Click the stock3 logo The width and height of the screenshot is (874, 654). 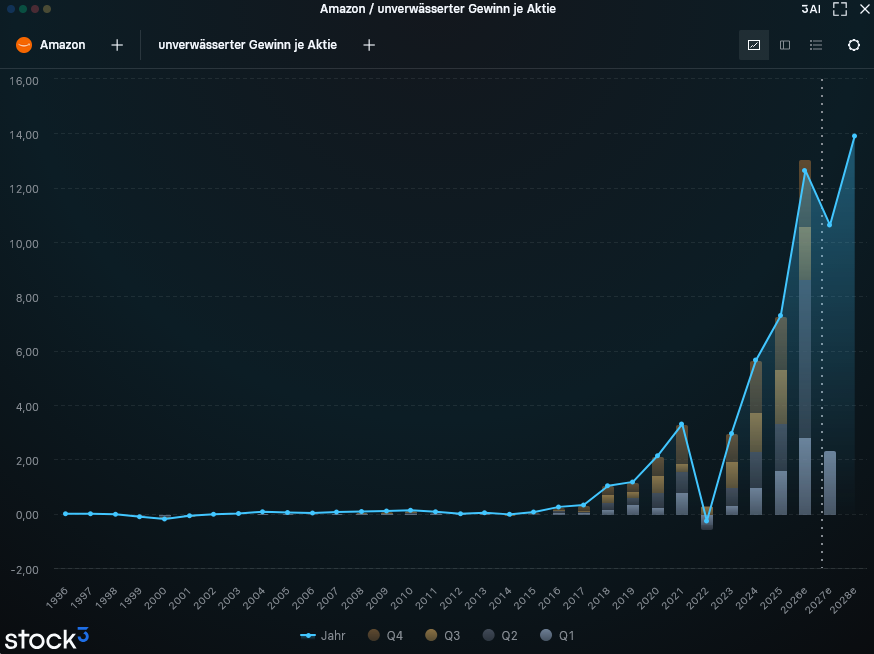click(x=47, y=639)
